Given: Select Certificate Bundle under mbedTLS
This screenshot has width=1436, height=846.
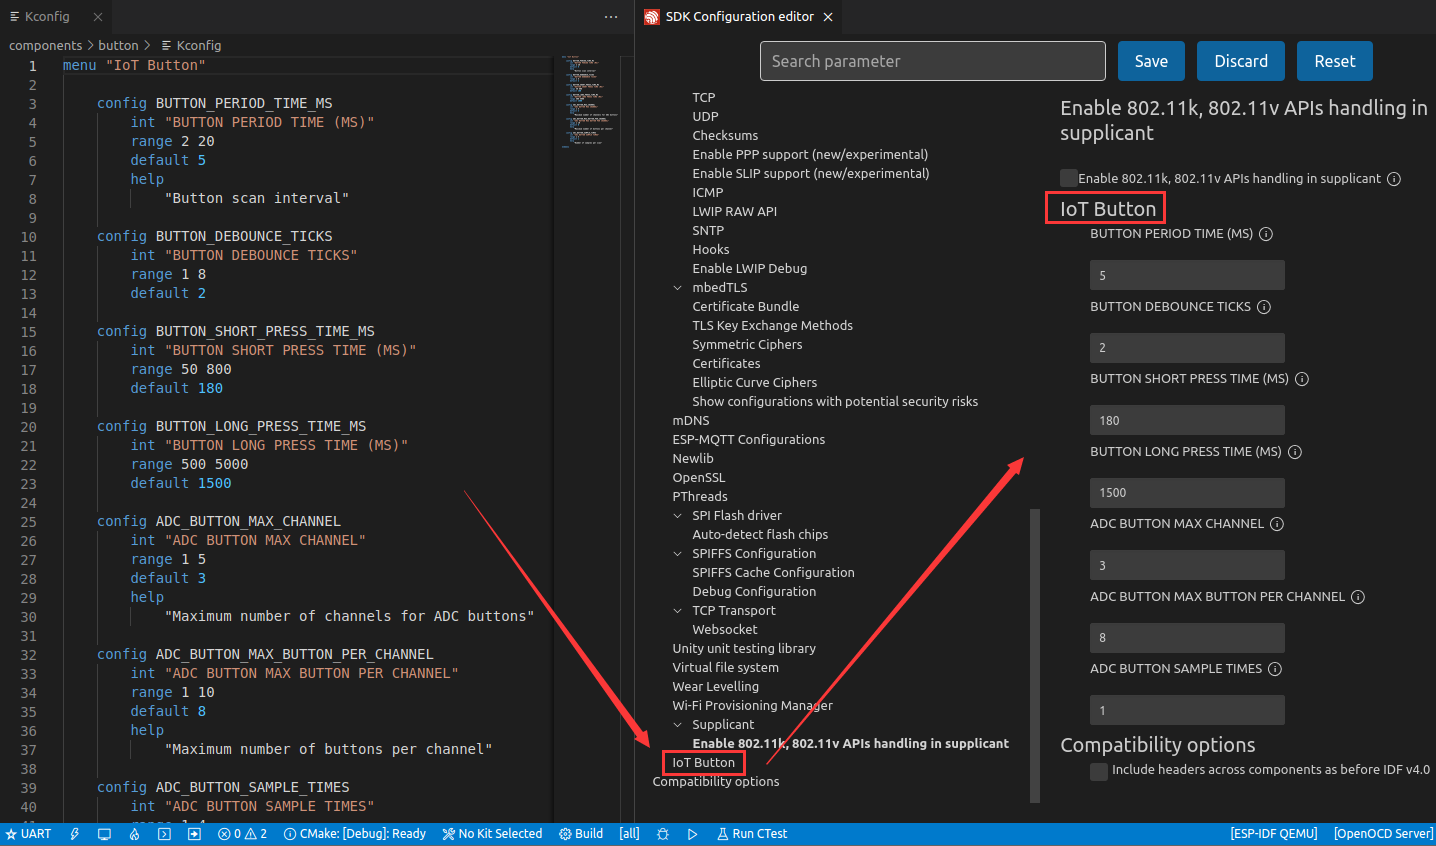Looking at the screenshot, I should [746, 307].
